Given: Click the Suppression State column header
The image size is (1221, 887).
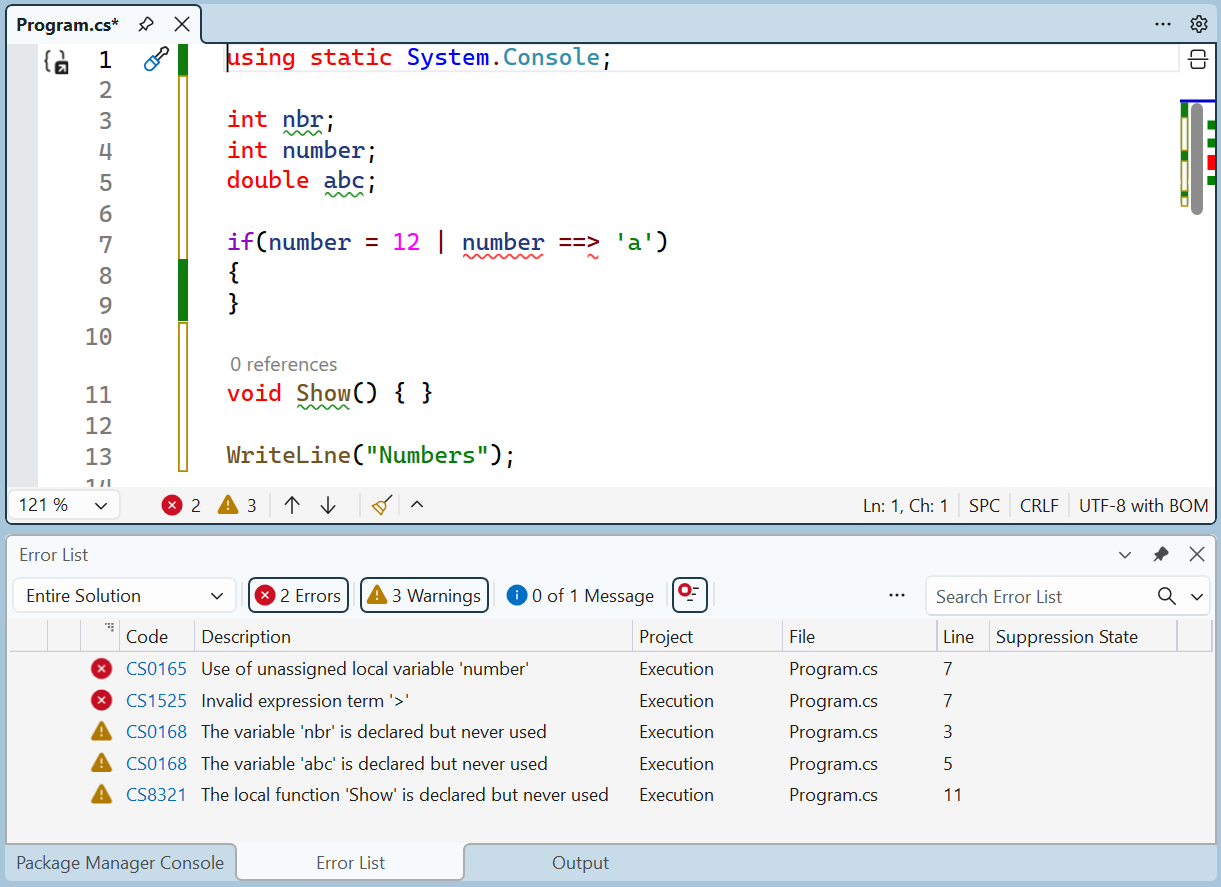Looking at the screenshot, I should [1083, 636].
